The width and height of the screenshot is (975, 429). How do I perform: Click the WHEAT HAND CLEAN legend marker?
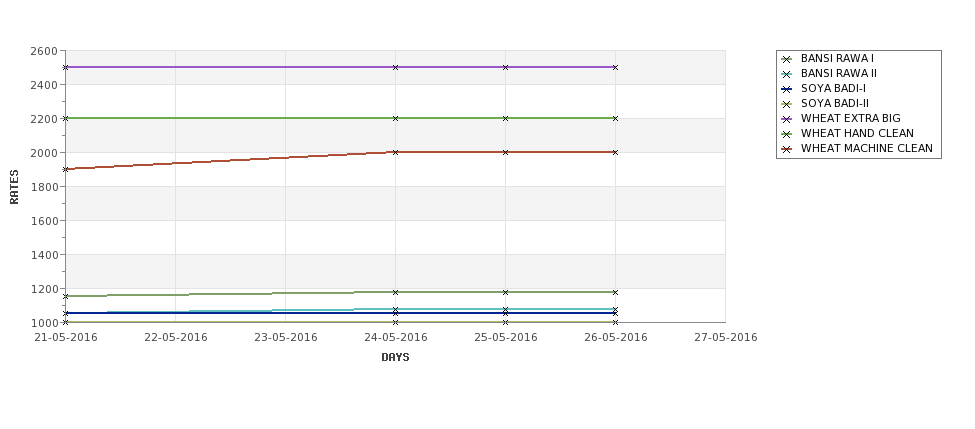787,134
